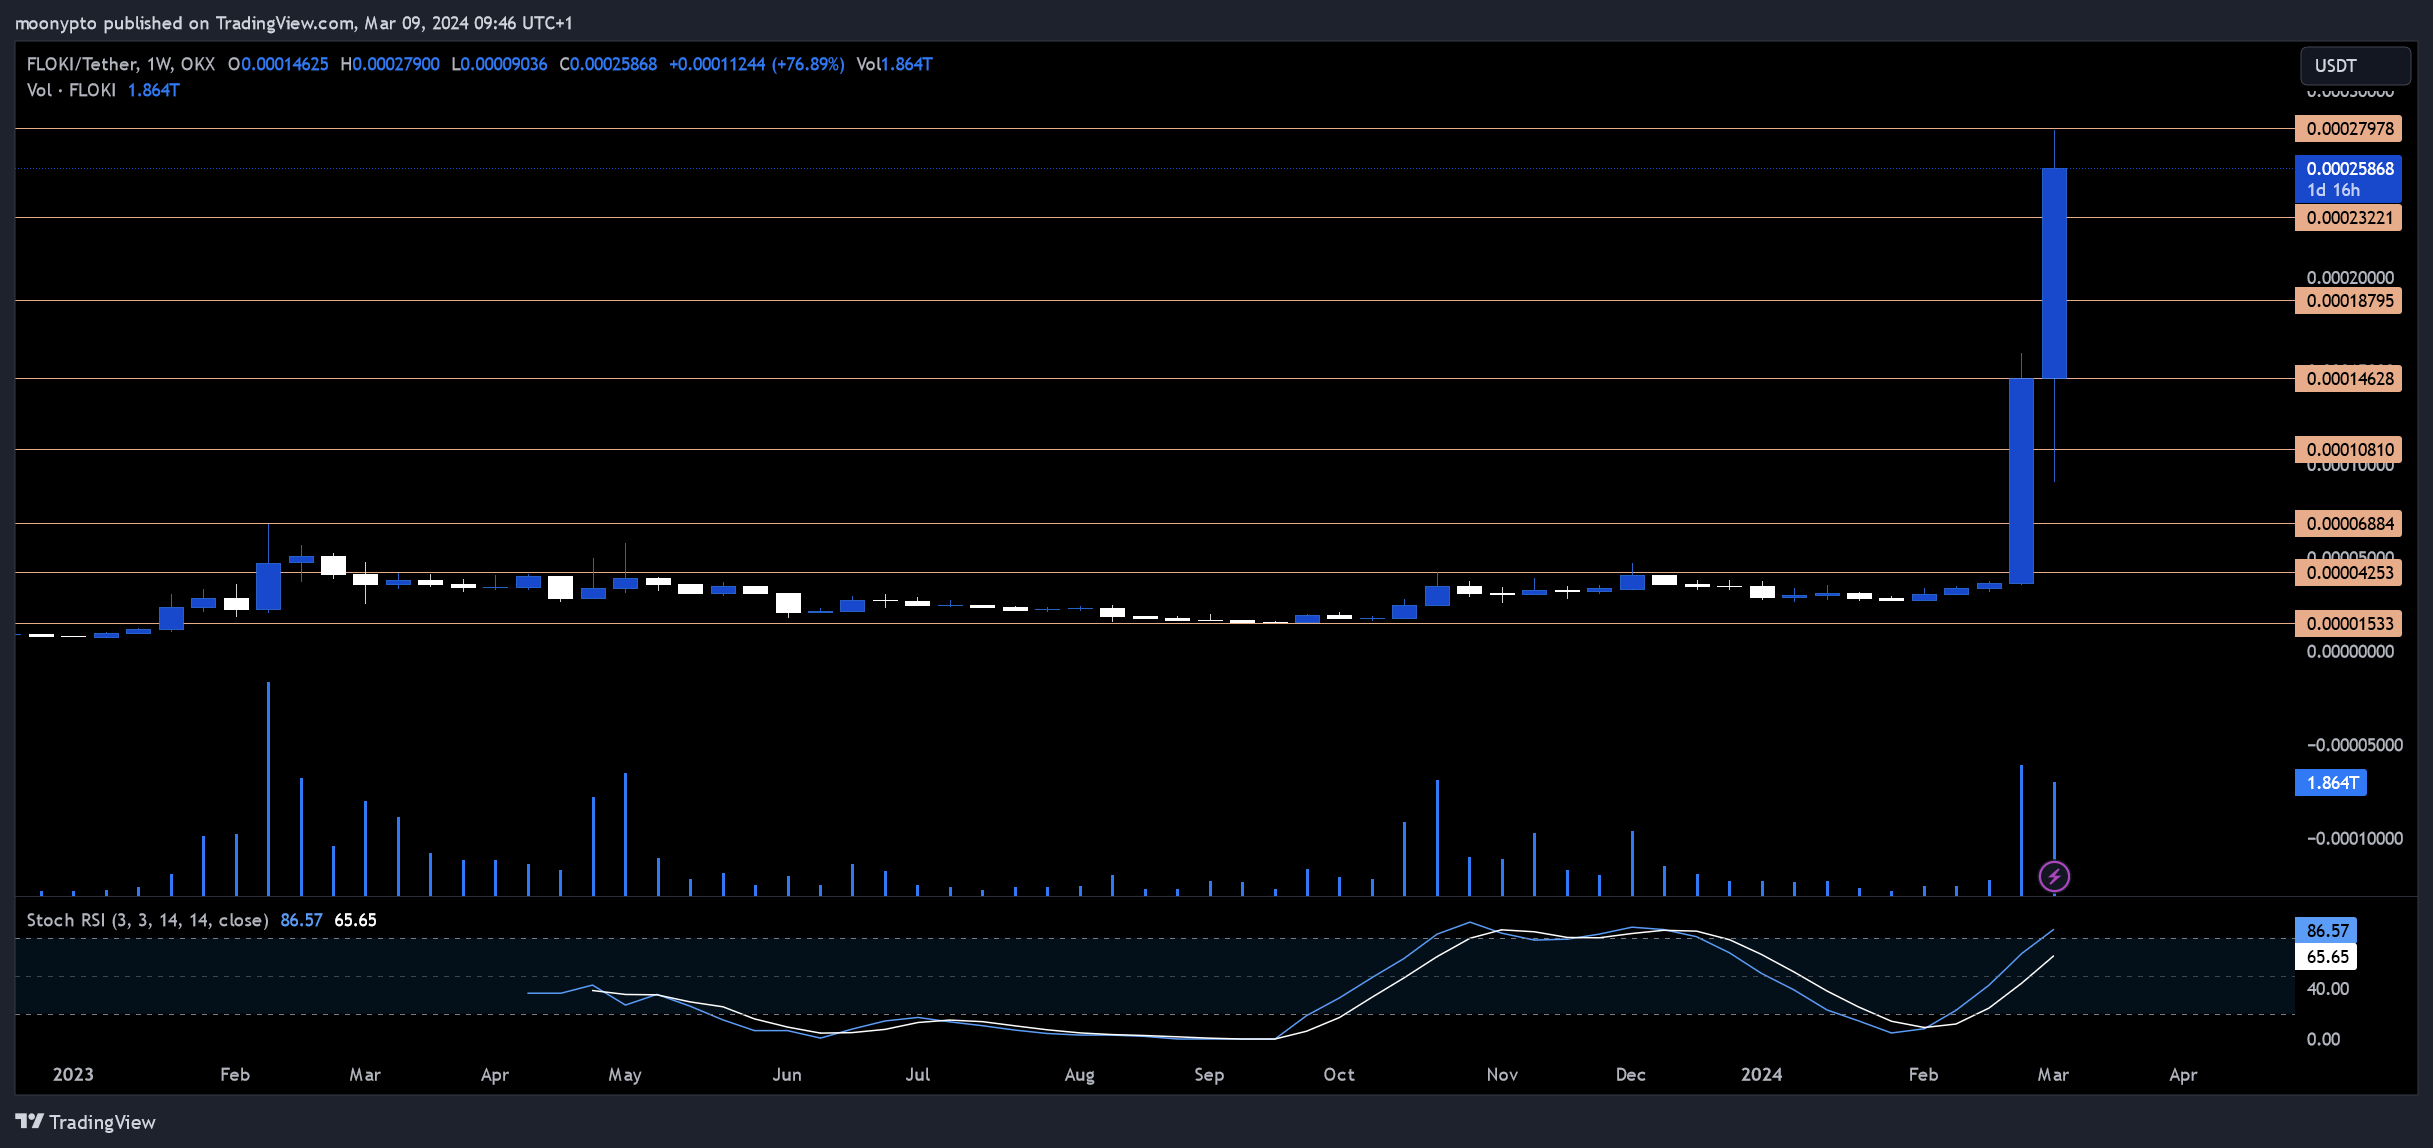Screen dimensions: 2433x1148
Task: Click the Stoch RSI indicator title
Action: pos(147,920)
